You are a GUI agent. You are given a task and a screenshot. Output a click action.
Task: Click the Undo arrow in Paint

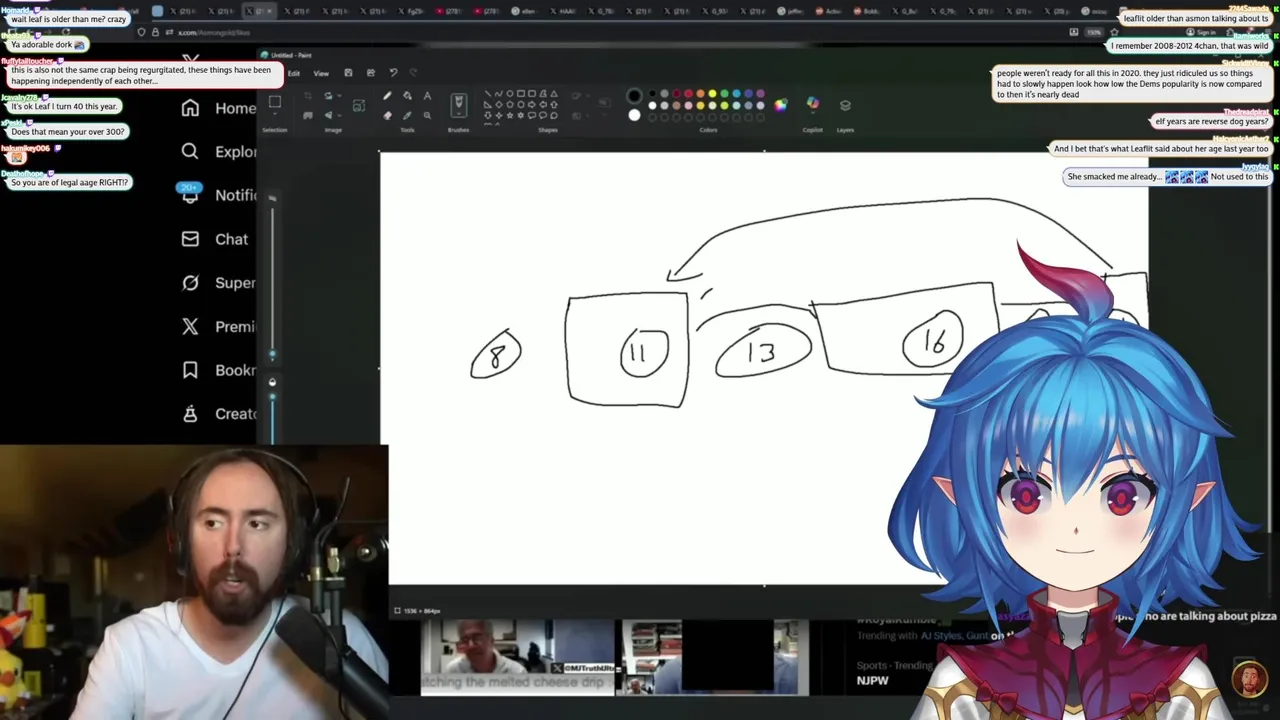coord(394,73)
